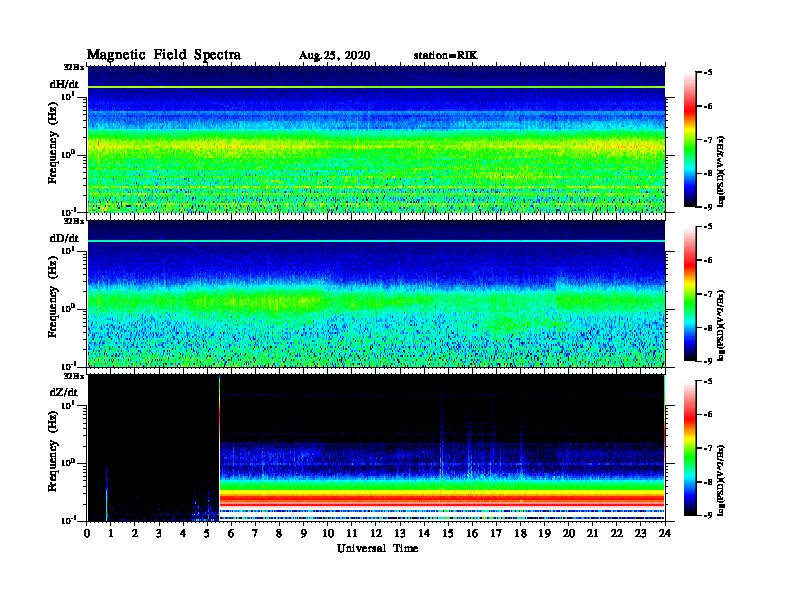Screen dimensions: 792x612
Task: Select the 'Aug 25, 2020' date text
Action: pyautogui.click(x=334, y=56)
